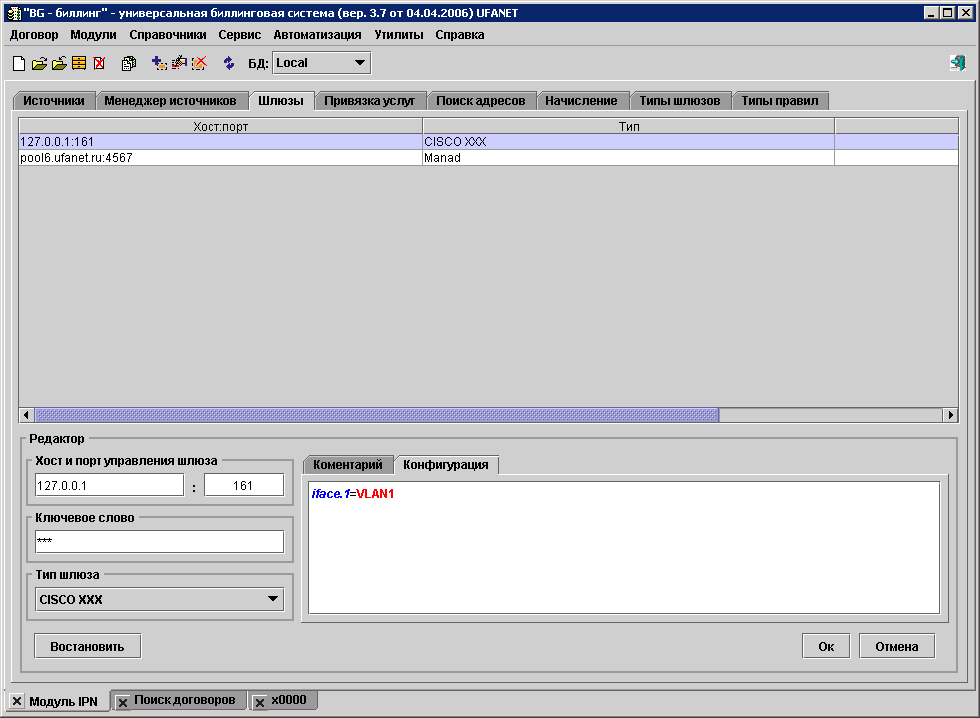Click the red X remove-item toolbar icon
The width and height of the screenshot is (980, 718).
pos(199,63)
